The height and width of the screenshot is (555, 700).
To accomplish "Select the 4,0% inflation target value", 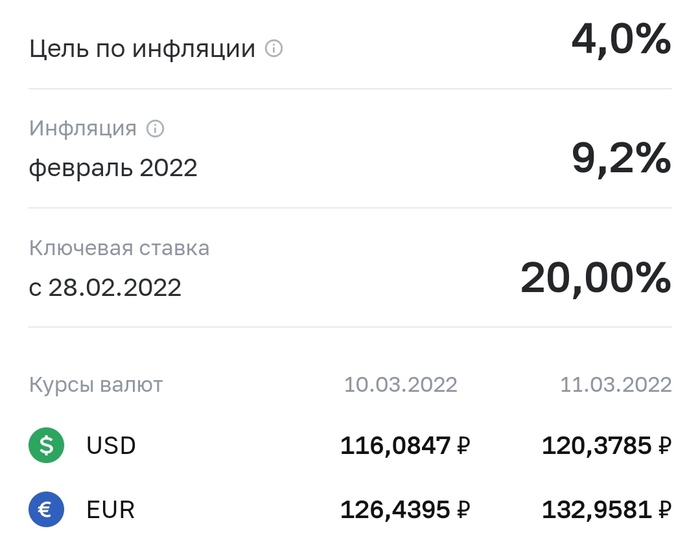I will [x=620, y=40].
